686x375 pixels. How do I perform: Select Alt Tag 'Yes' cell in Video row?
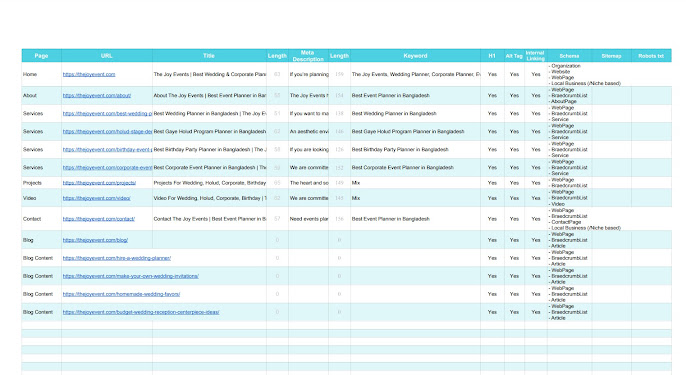(514, 198)
